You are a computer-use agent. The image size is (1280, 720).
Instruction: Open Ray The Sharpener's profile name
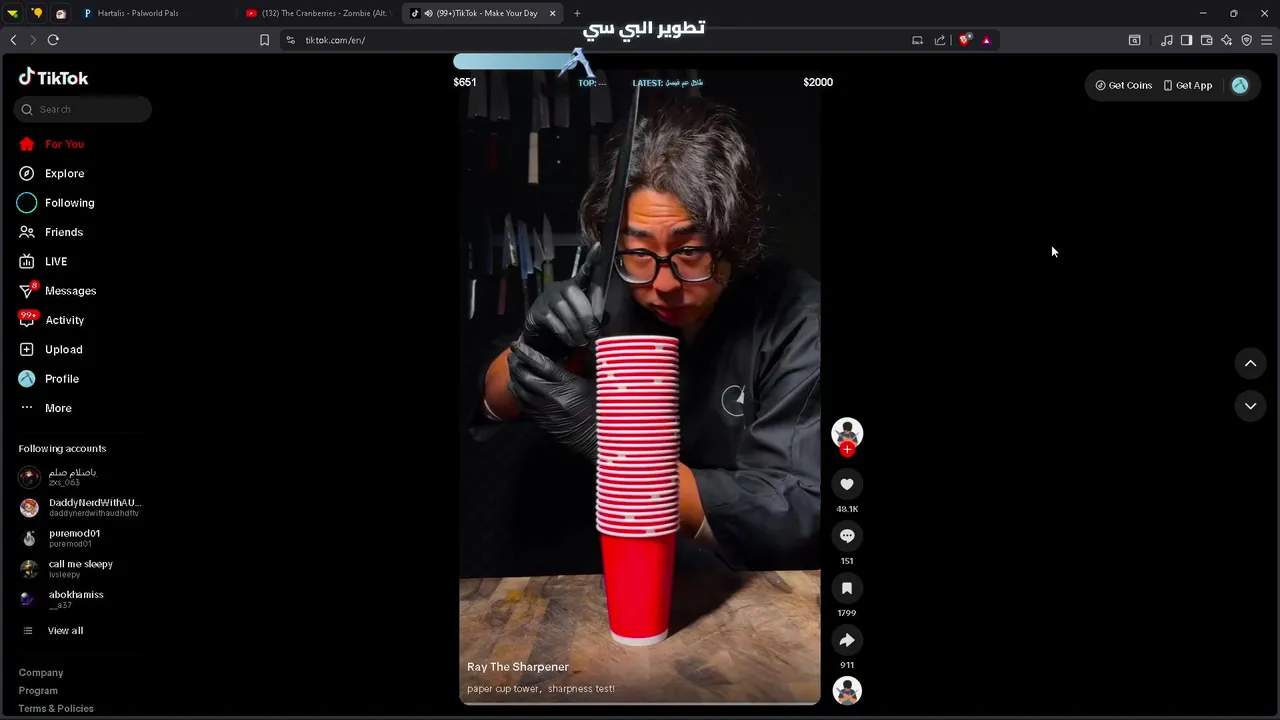coord(518,667)
